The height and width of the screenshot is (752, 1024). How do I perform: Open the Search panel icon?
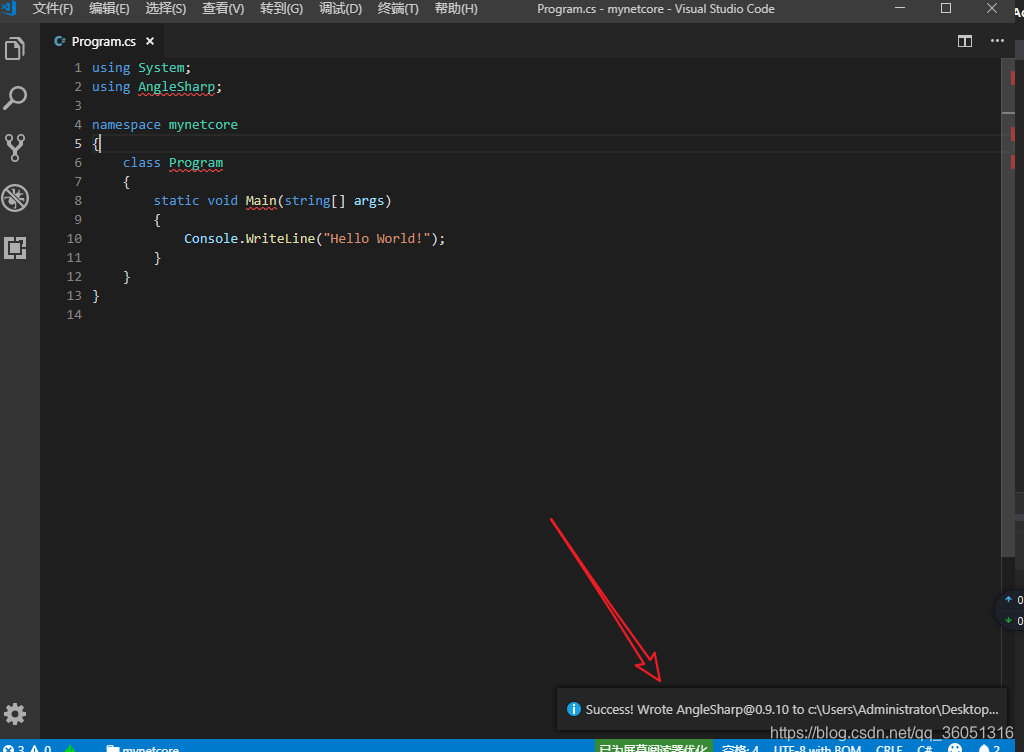coord(15,97)
